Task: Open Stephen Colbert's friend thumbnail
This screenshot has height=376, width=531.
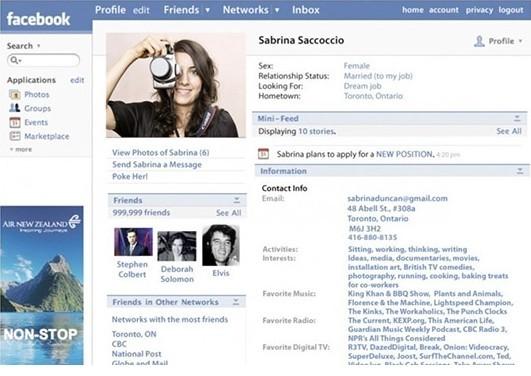Action: click(133, 242)
